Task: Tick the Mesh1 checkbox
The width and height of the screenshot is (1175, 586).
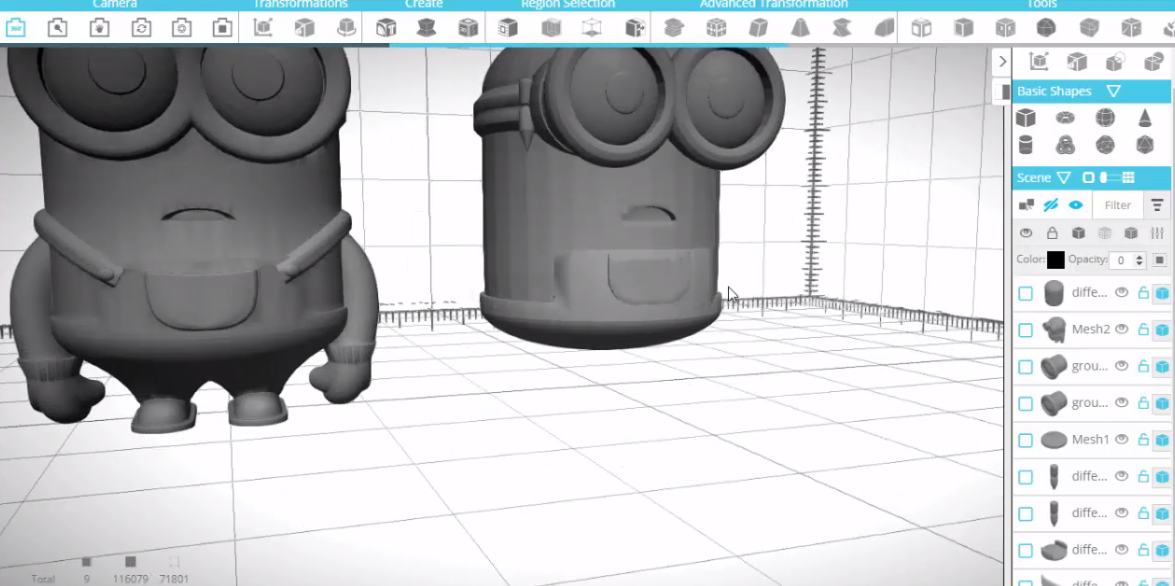Action: pos(1025,440)
